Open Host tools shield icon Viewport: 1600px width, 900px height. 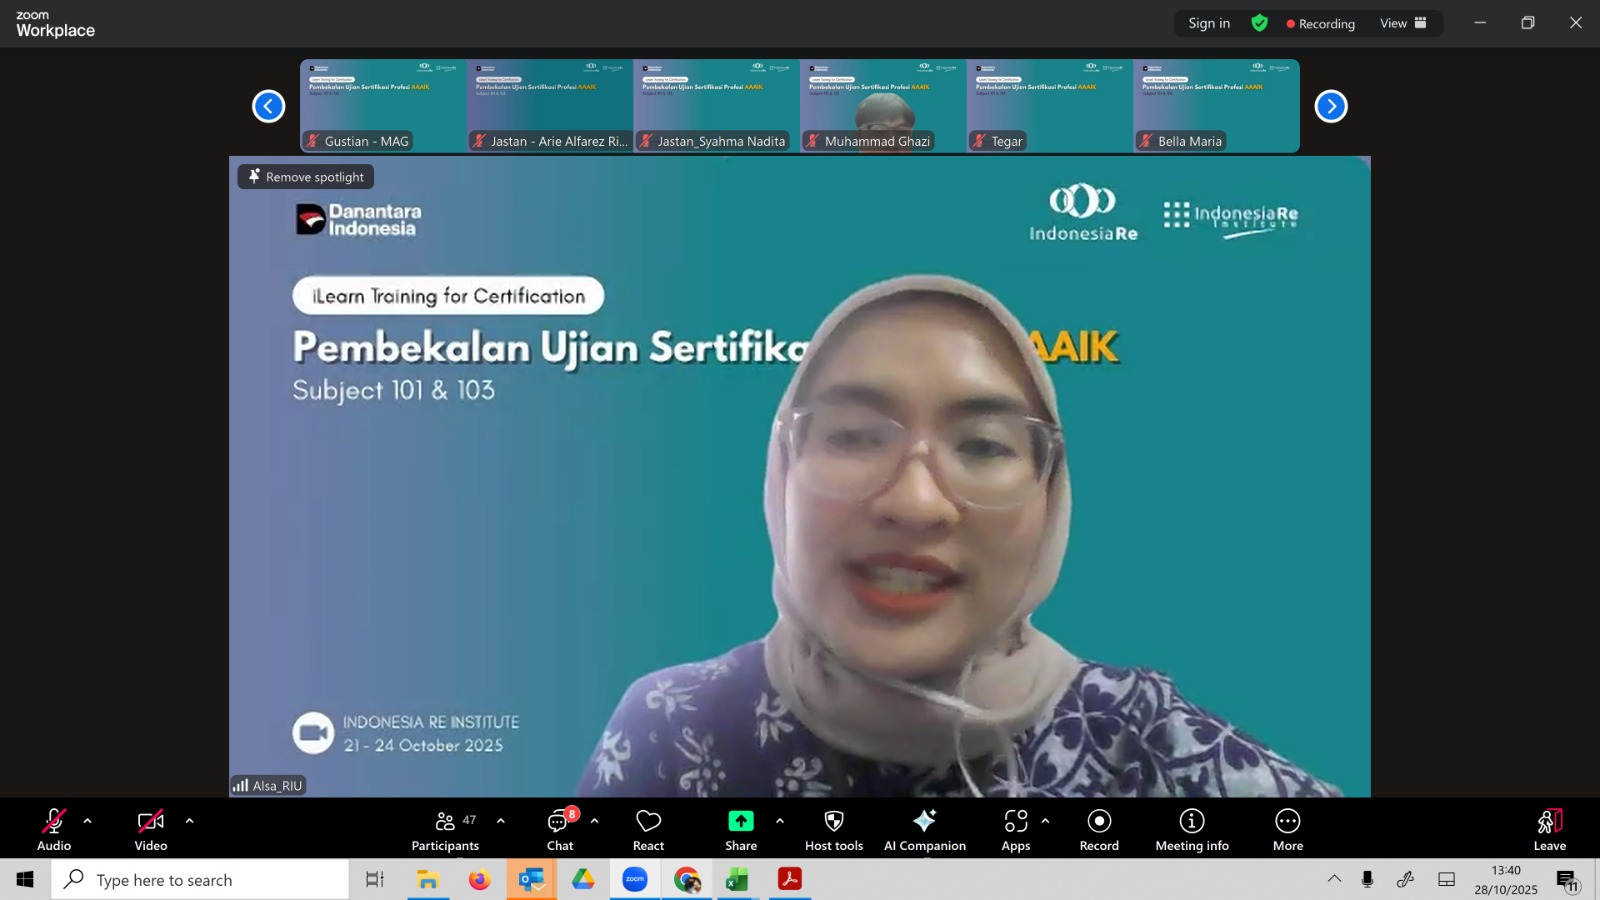[x=833, y=821]
